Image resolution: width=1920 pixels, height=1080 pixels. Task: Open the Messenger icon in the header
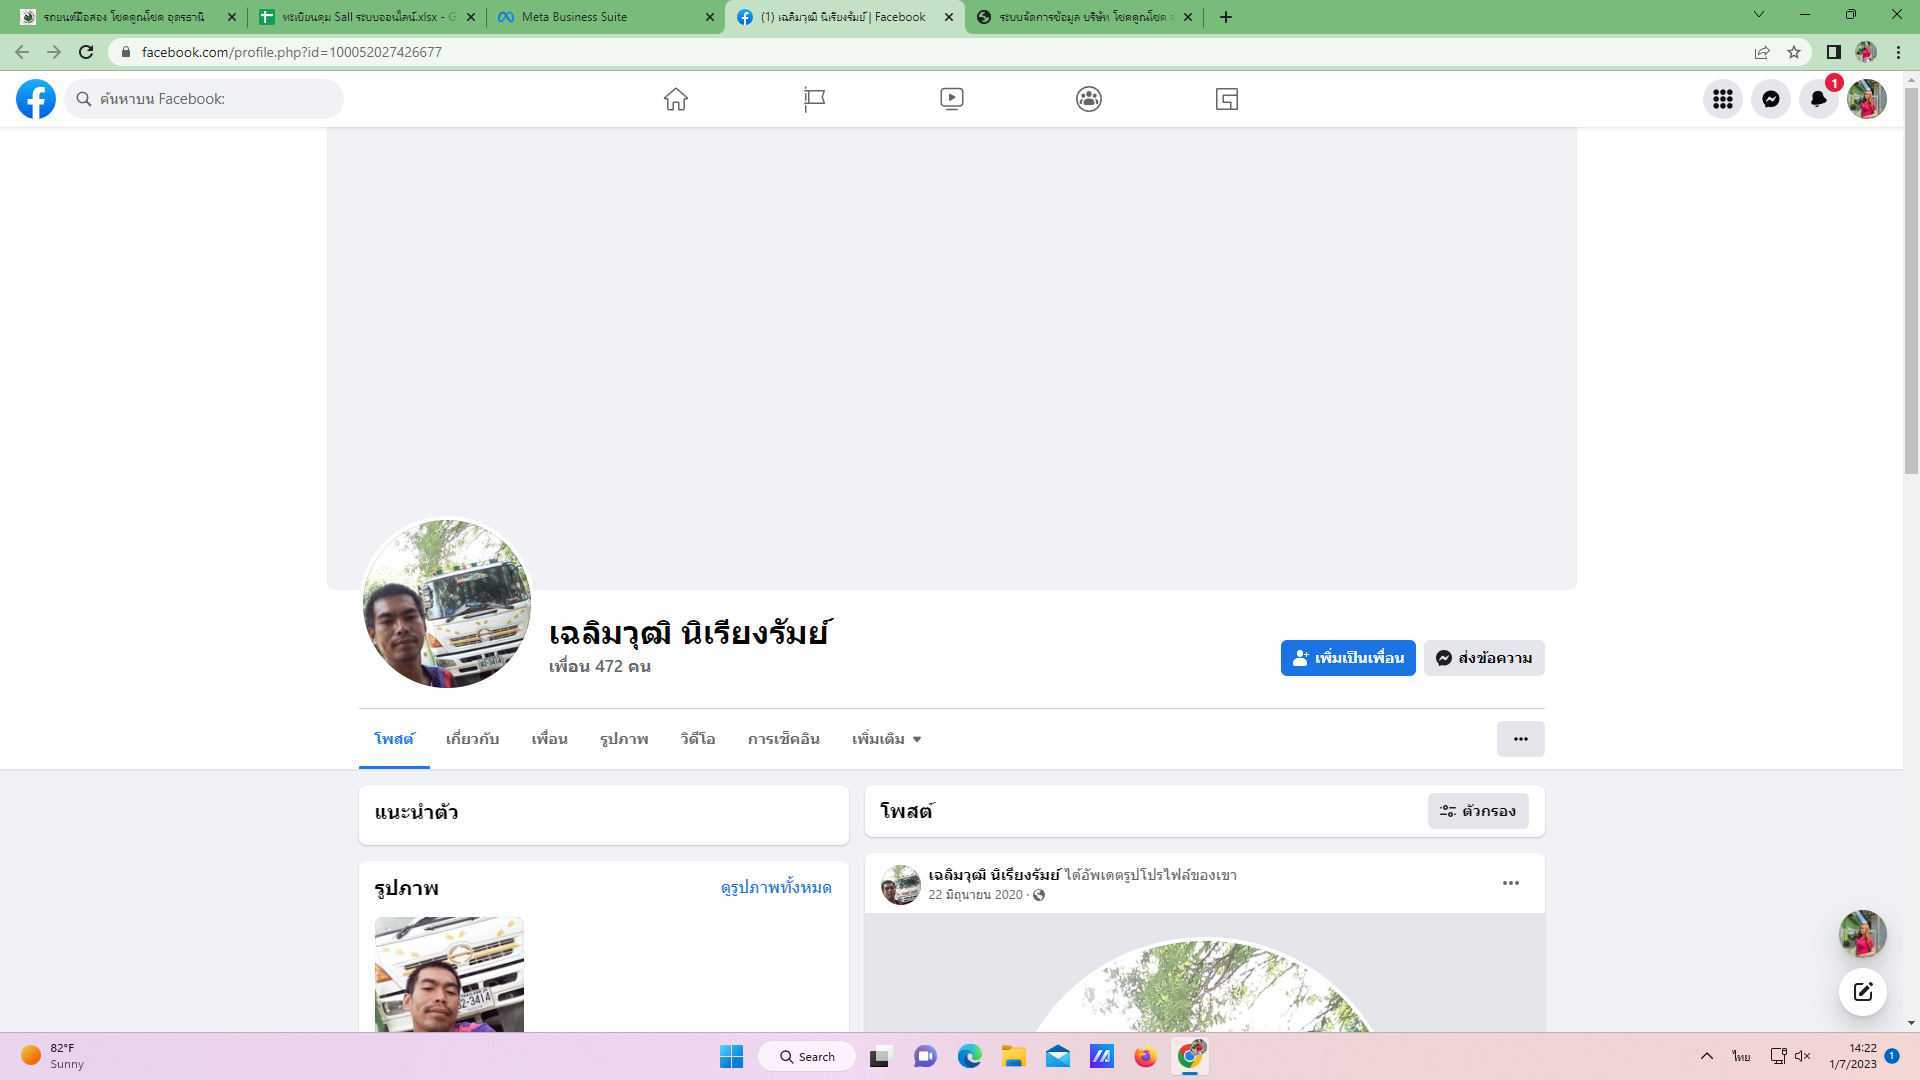(1770, 99)
